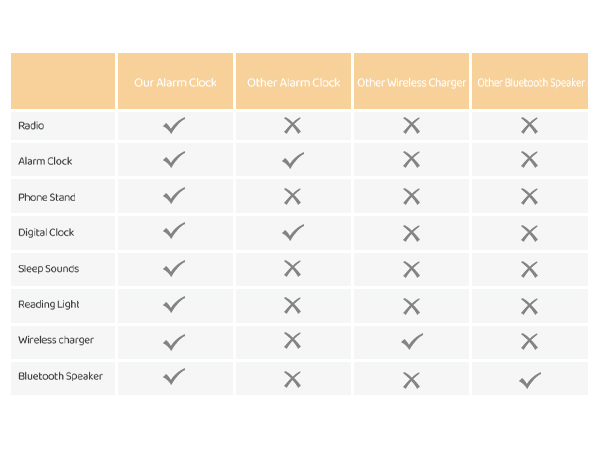This screenshot has width=600, height=450.
Task: Select the Our Alarm Clock column header
Action: (175, 82)
